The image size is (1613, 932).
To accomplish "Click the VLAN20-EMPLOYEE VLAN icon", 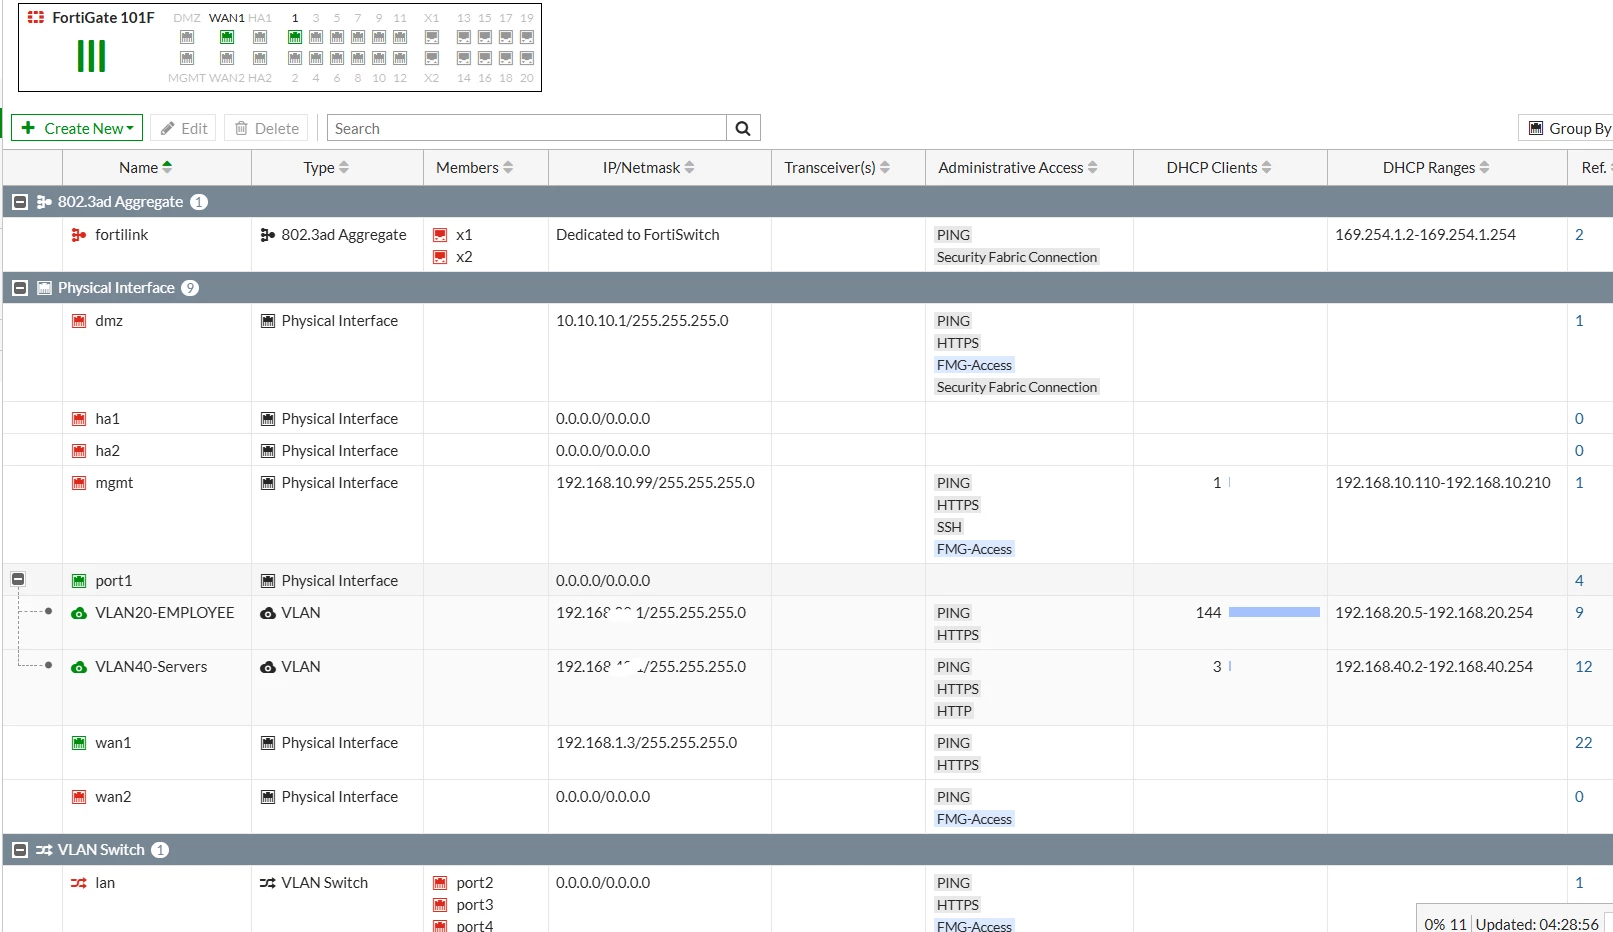I will 79,613.
